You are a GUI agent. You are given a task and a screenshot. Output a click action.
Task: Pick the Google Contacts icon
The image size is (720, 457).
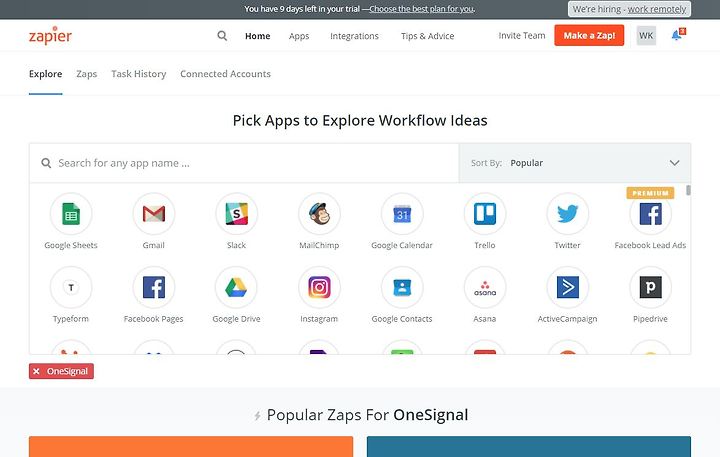click(x=402, y=287)
